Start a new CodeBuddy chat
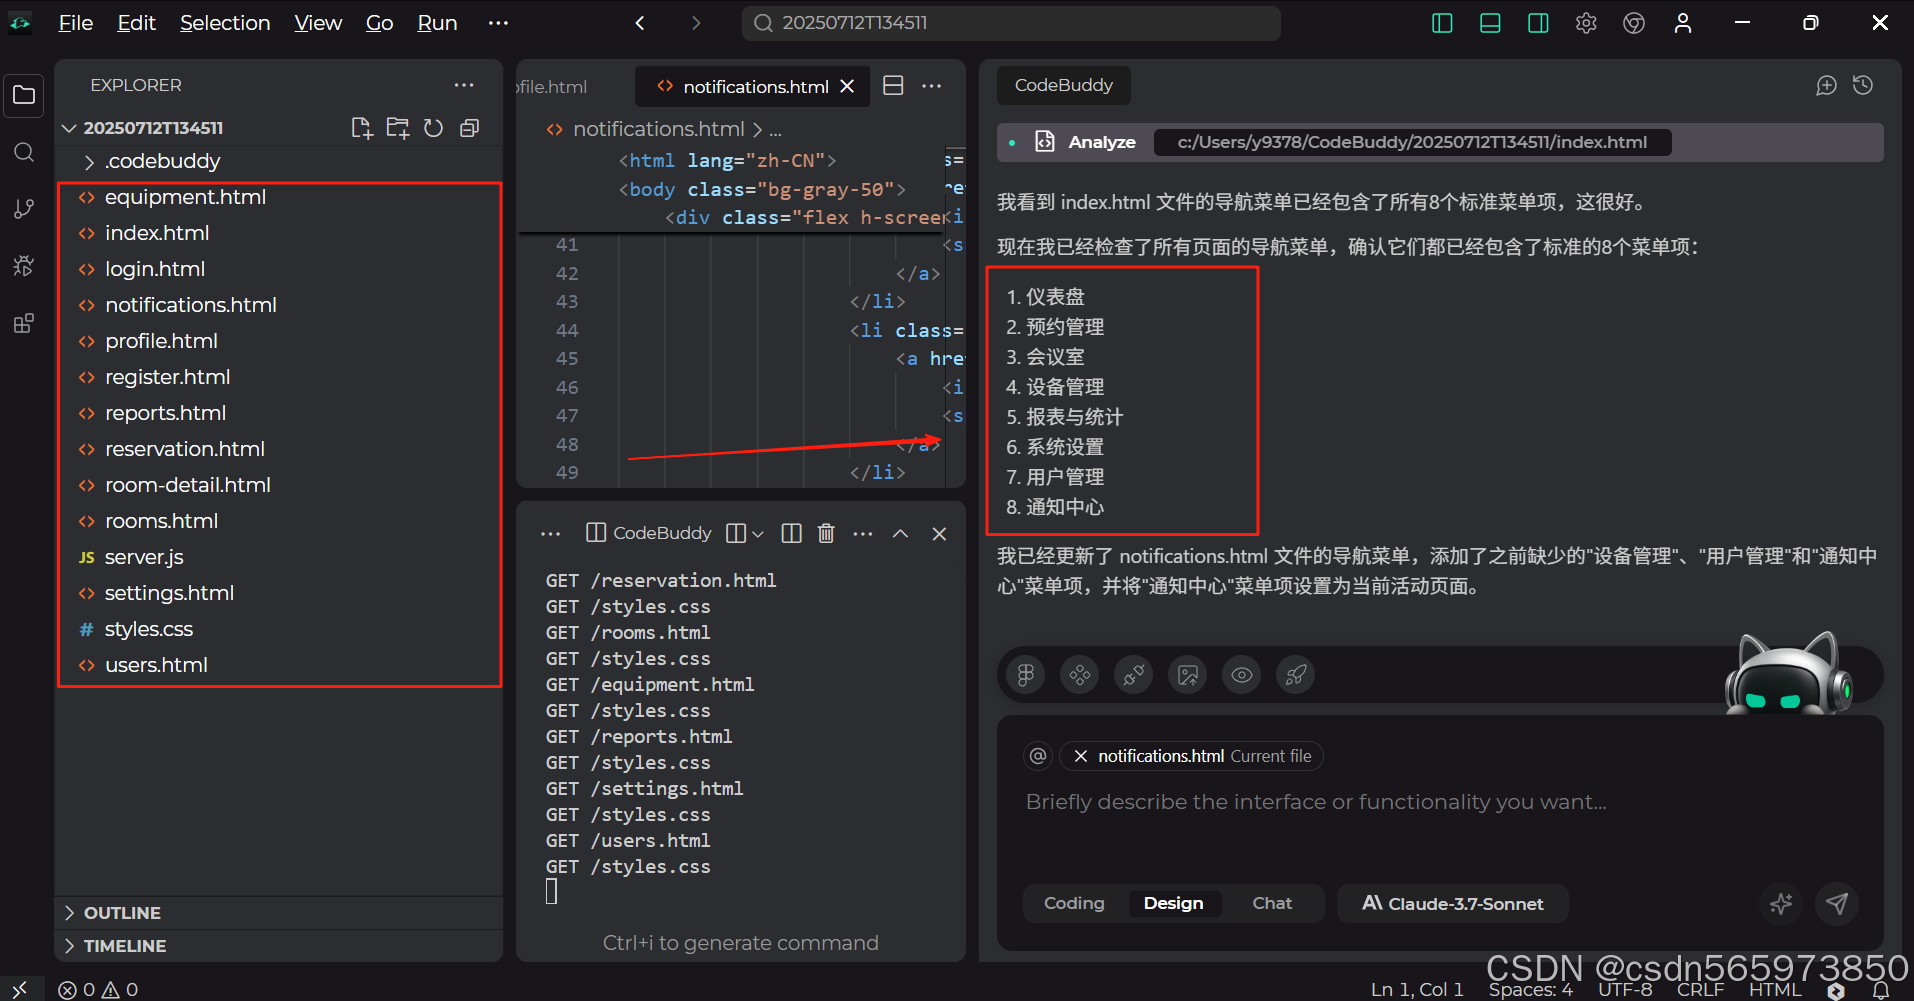Image resolution: width=1914 pixels, height=1001 pixels. (1826, 86)
